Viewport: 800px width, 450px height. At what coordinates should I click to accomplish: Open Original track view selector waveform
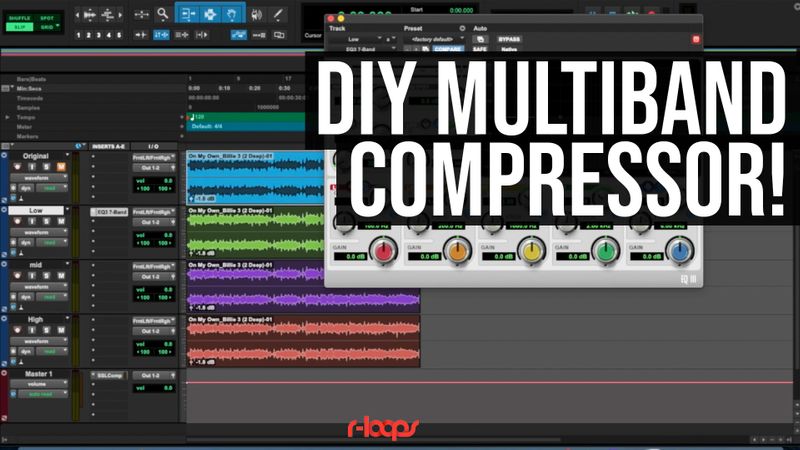click(x=39, y=178)
